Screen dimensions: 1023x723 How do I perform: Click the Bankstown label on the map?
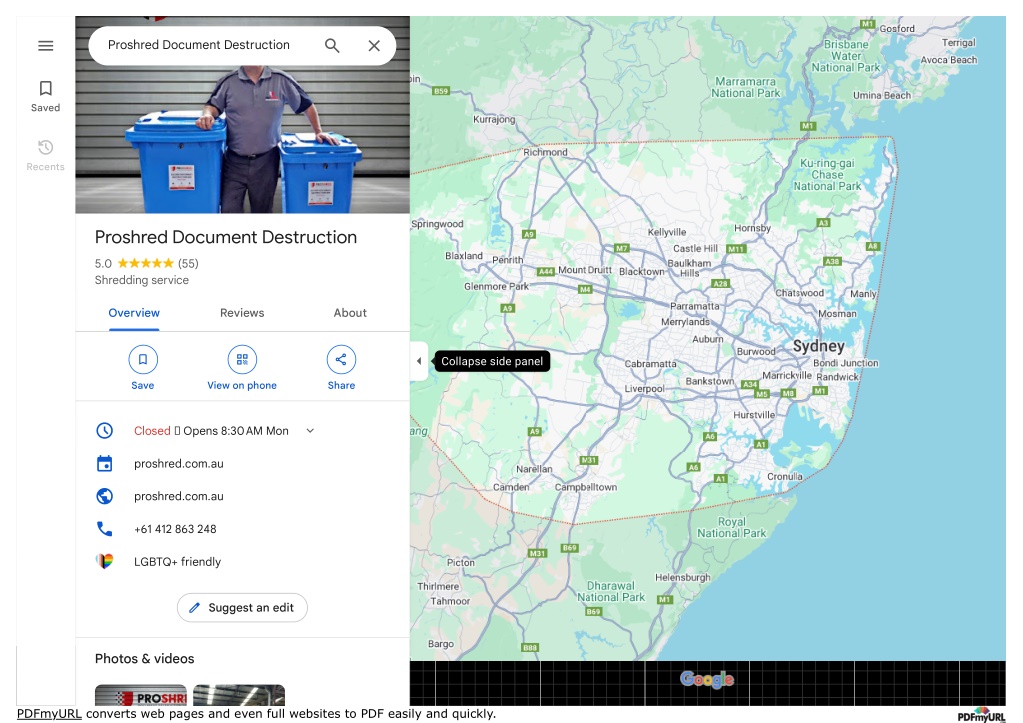point(709,381)
